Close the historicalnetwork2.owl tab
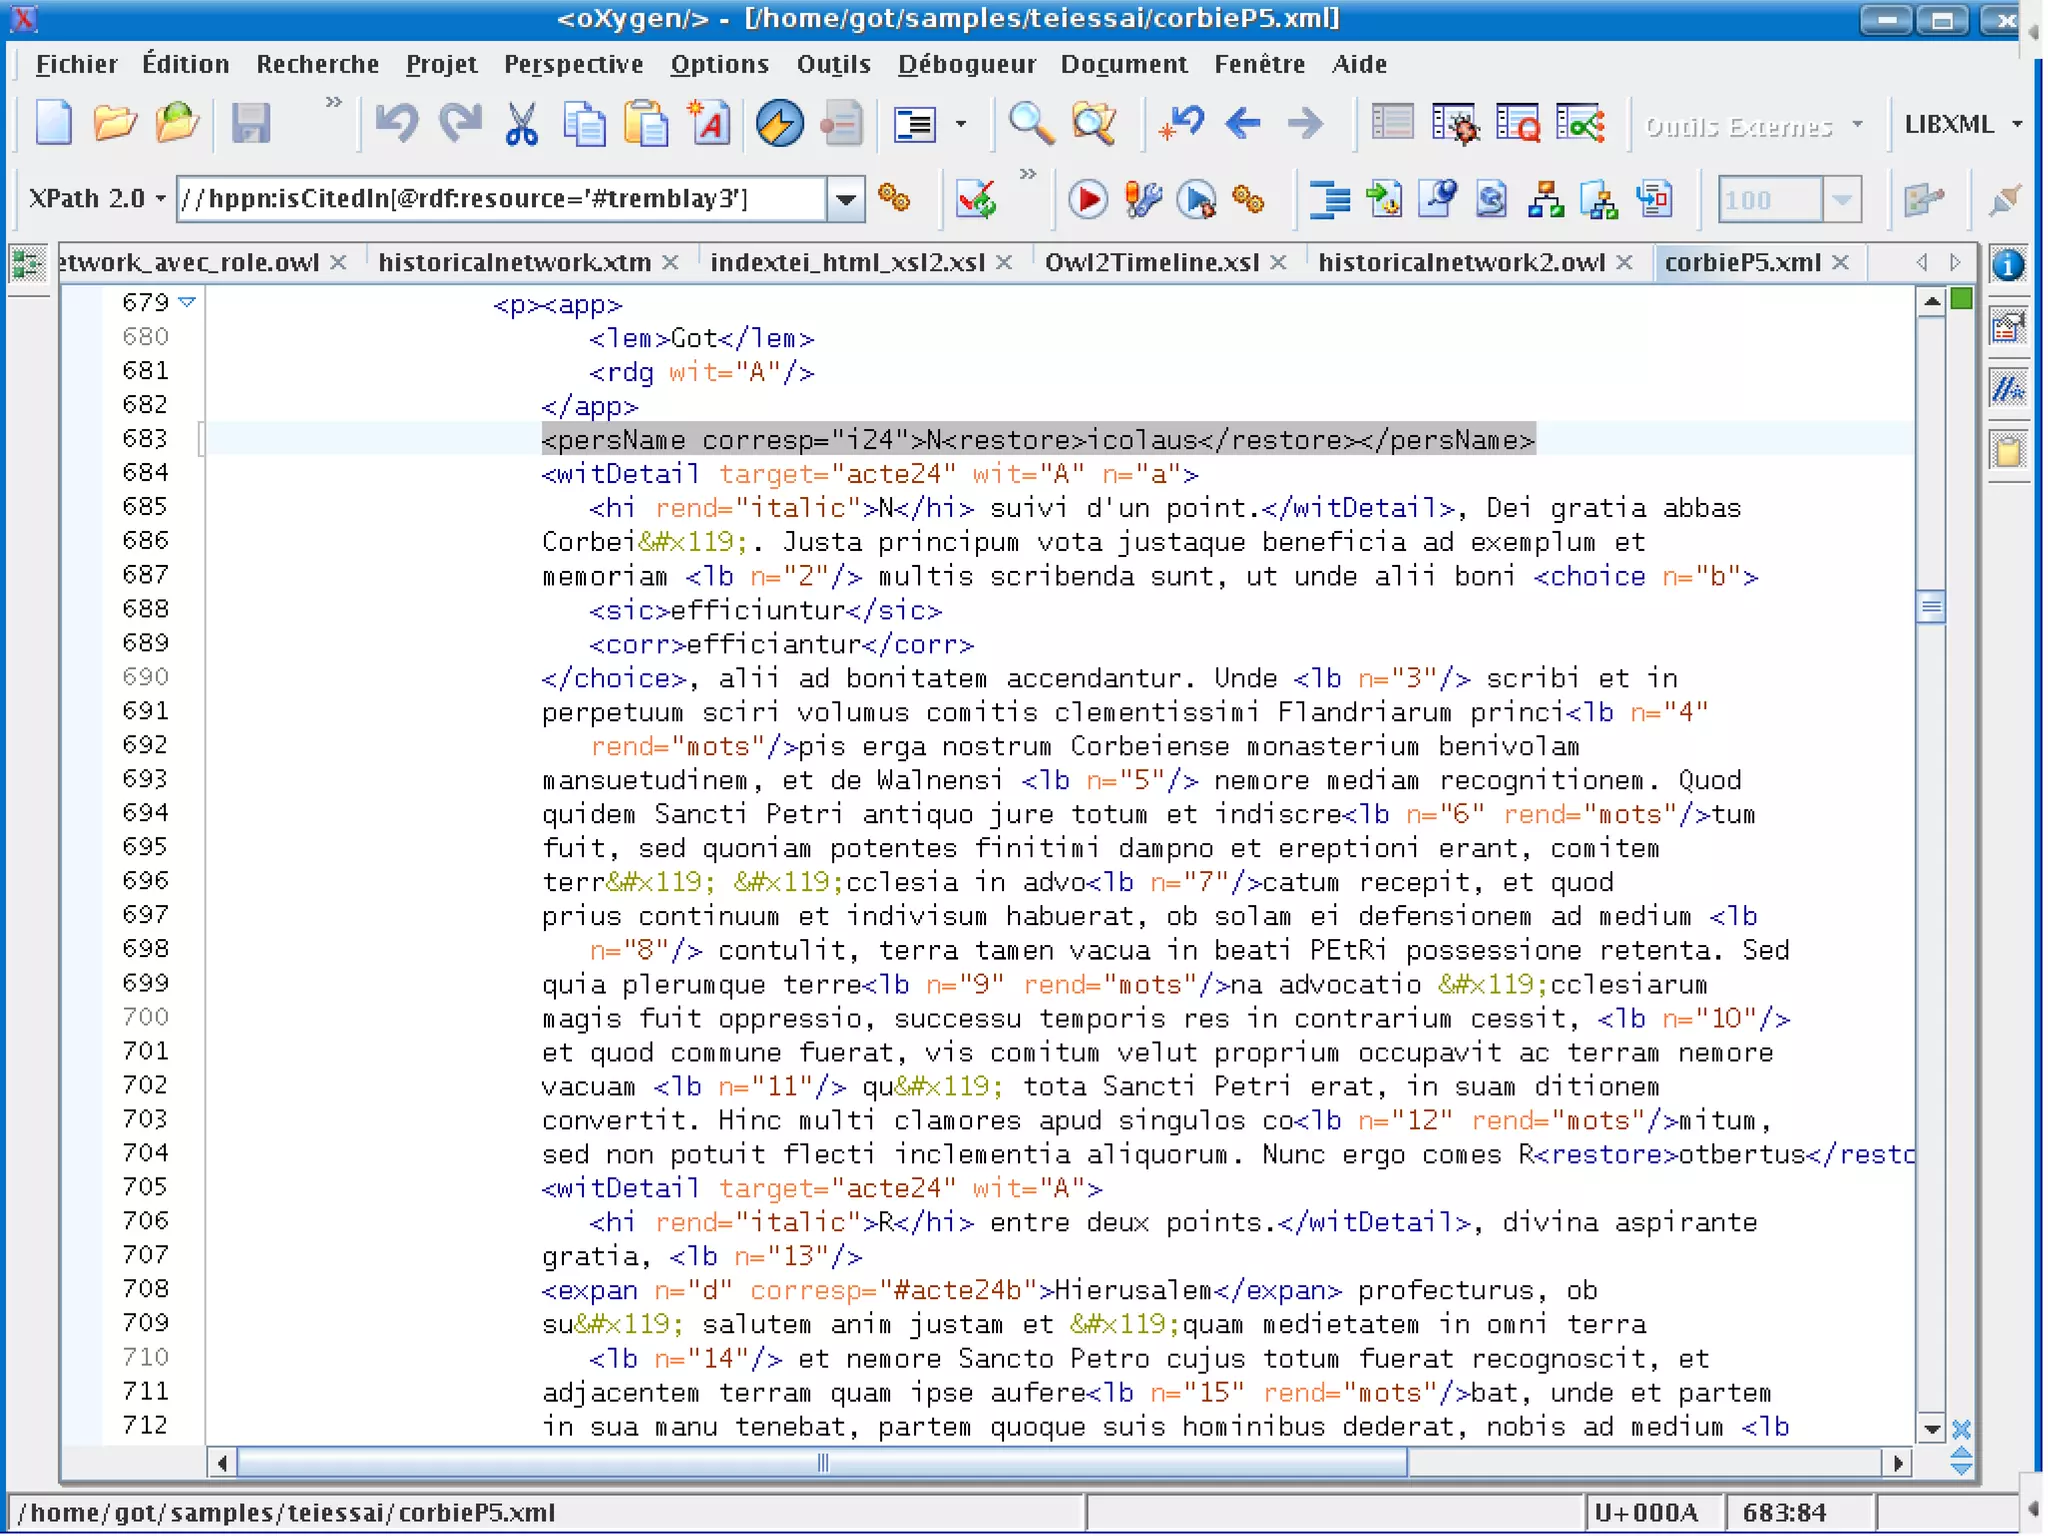 click(1625, 263)
